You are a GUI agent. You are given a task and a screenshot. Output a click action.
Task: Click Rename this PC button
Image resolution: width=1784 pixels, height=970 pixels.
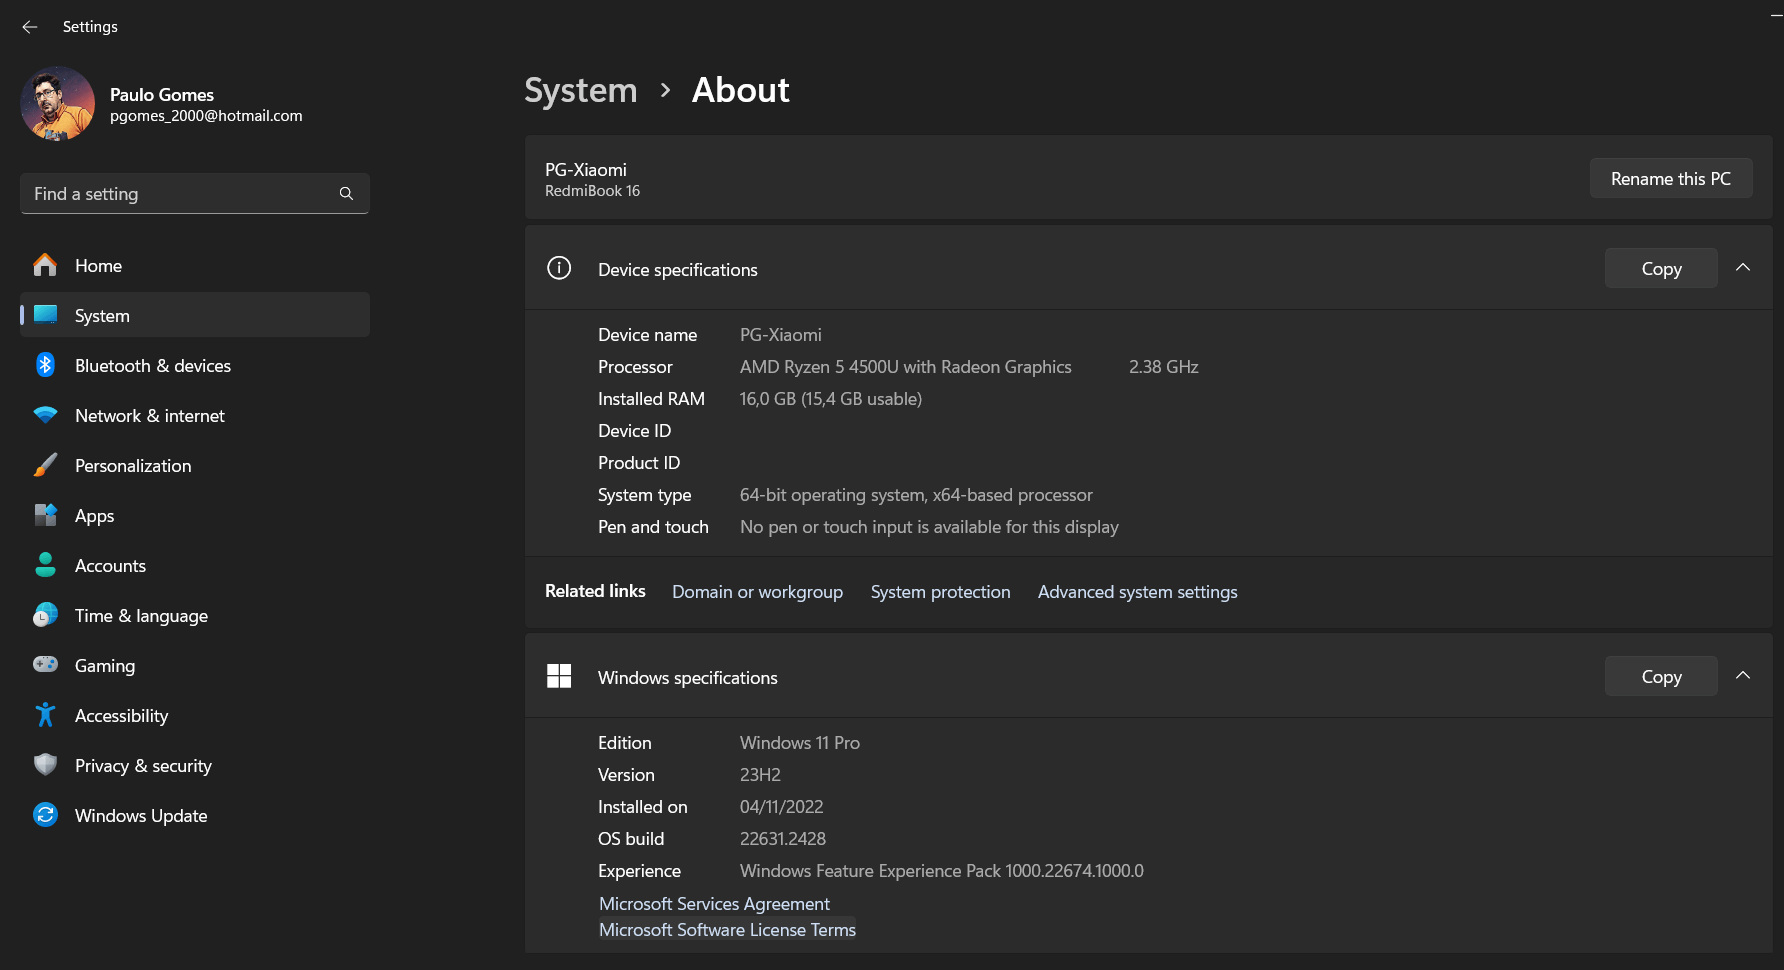tap(1671, 178)
